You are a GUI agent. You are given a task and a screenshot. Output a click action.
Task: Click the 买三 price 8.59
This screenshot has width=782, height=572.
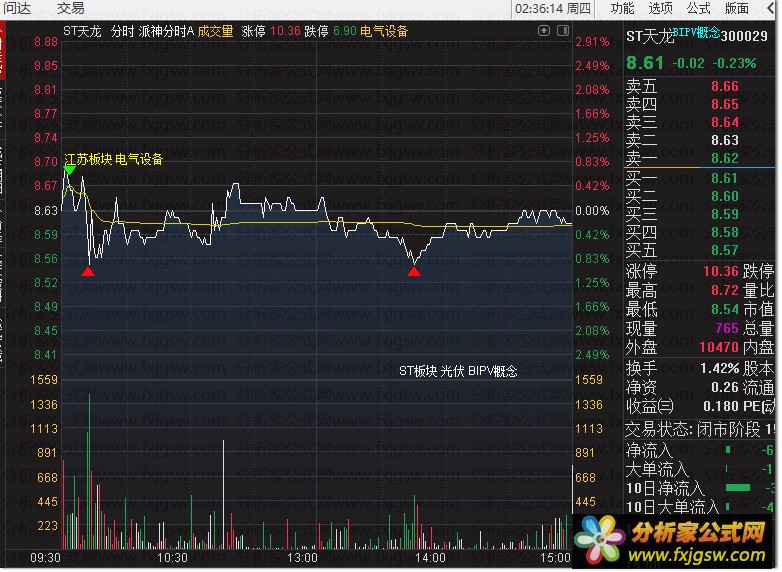tap(725, 214)
